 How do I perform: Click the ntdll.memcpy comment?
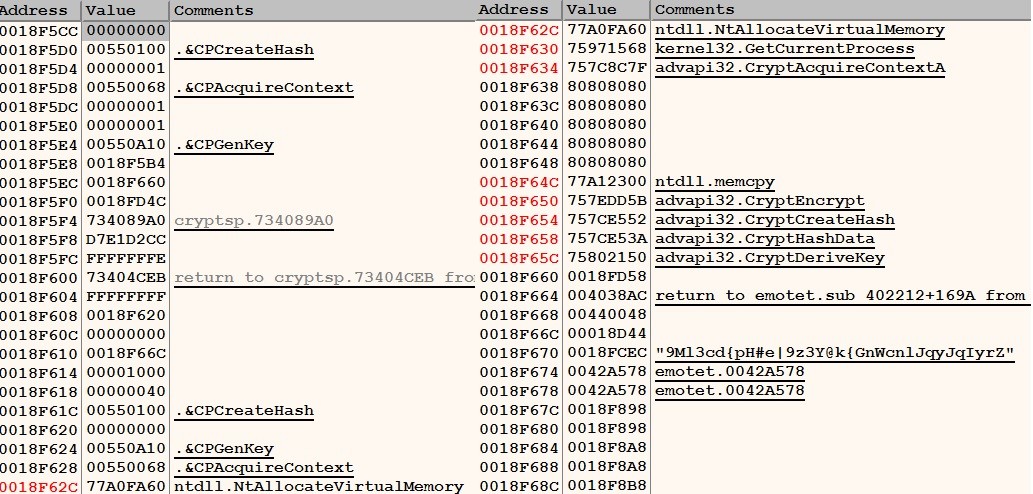pos(715,182)
